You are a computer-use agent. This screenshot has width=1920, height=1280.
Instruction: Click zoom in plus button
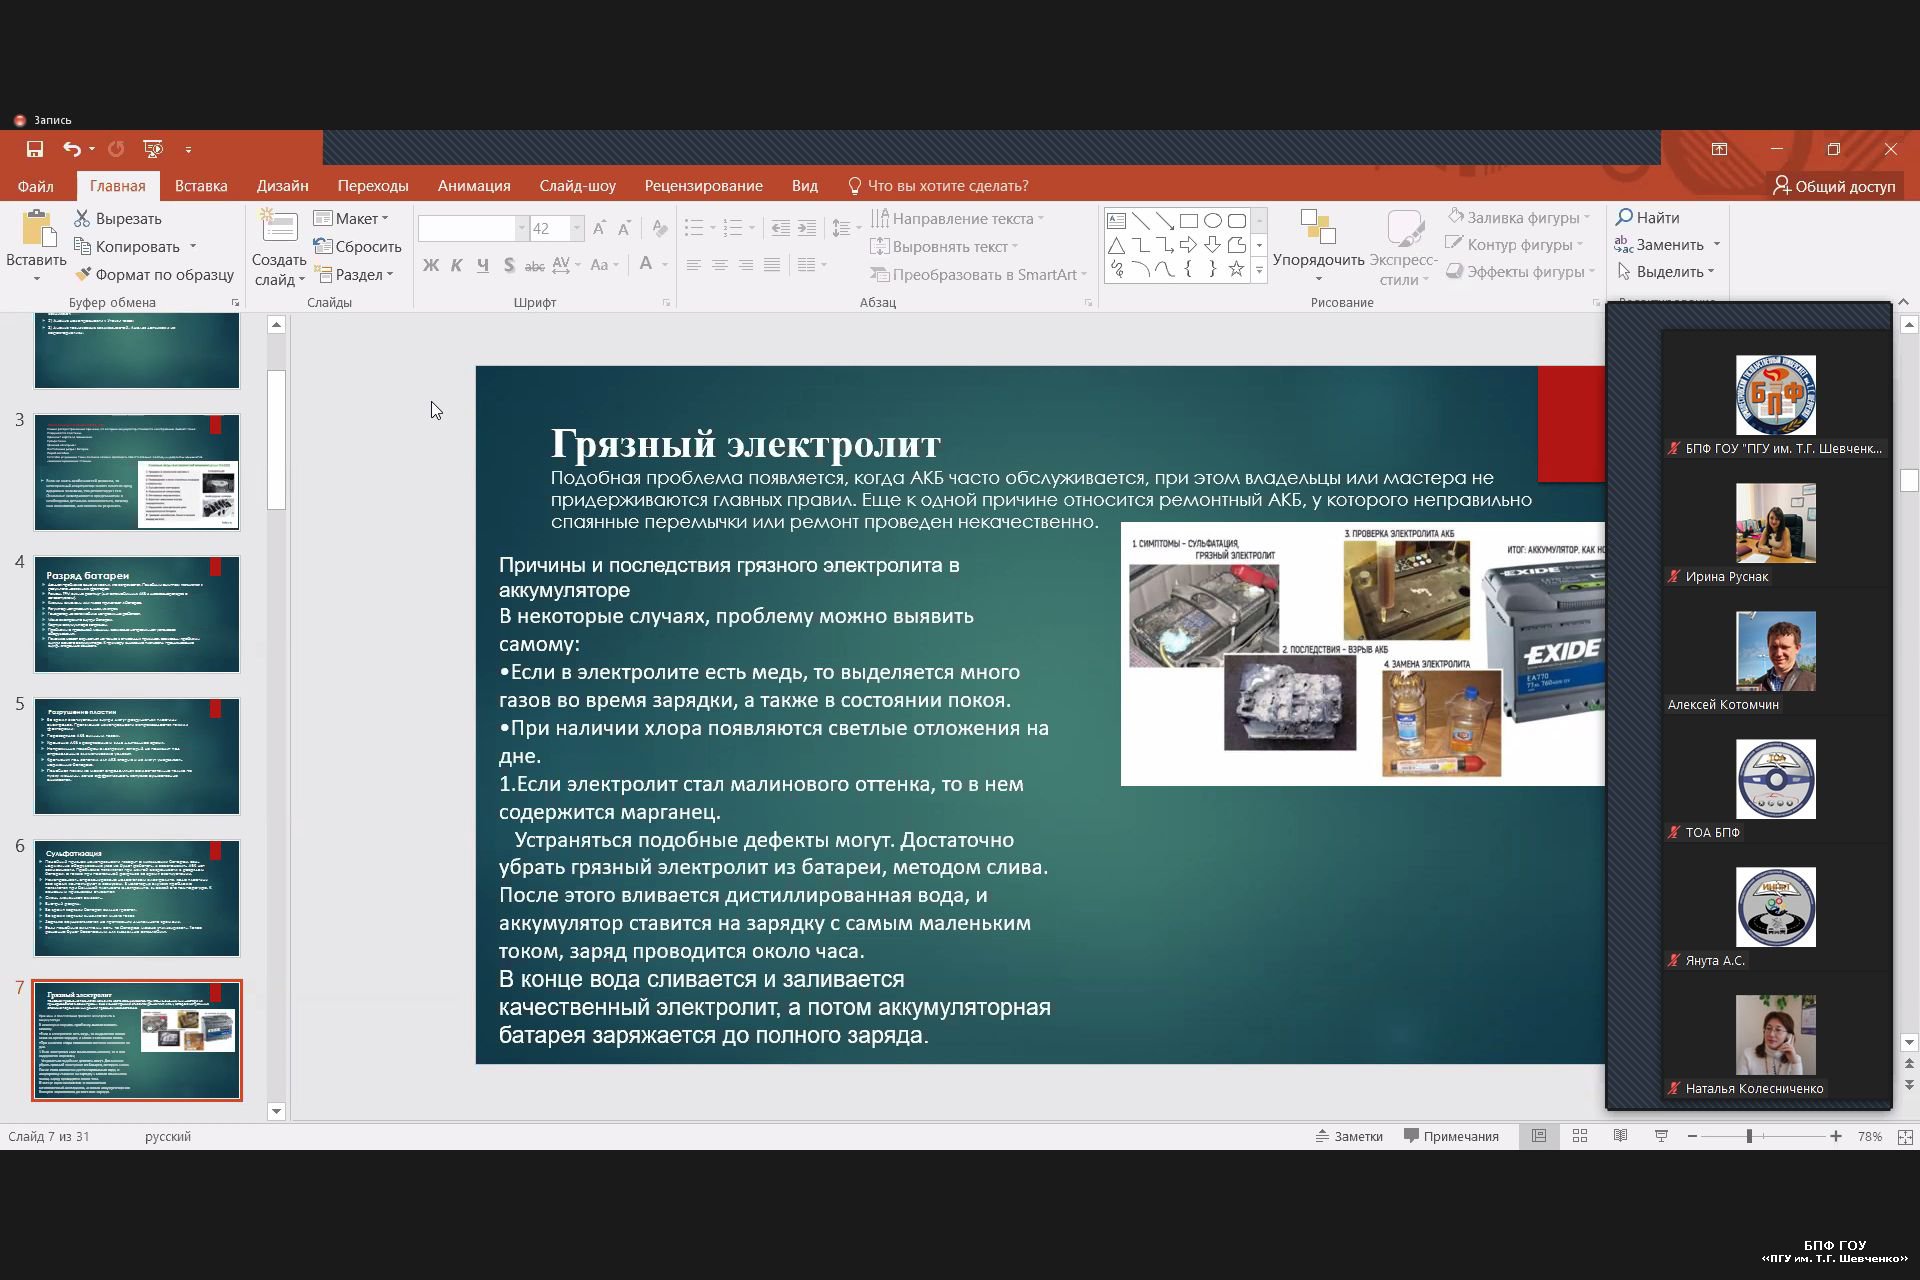point(1836,1136)
